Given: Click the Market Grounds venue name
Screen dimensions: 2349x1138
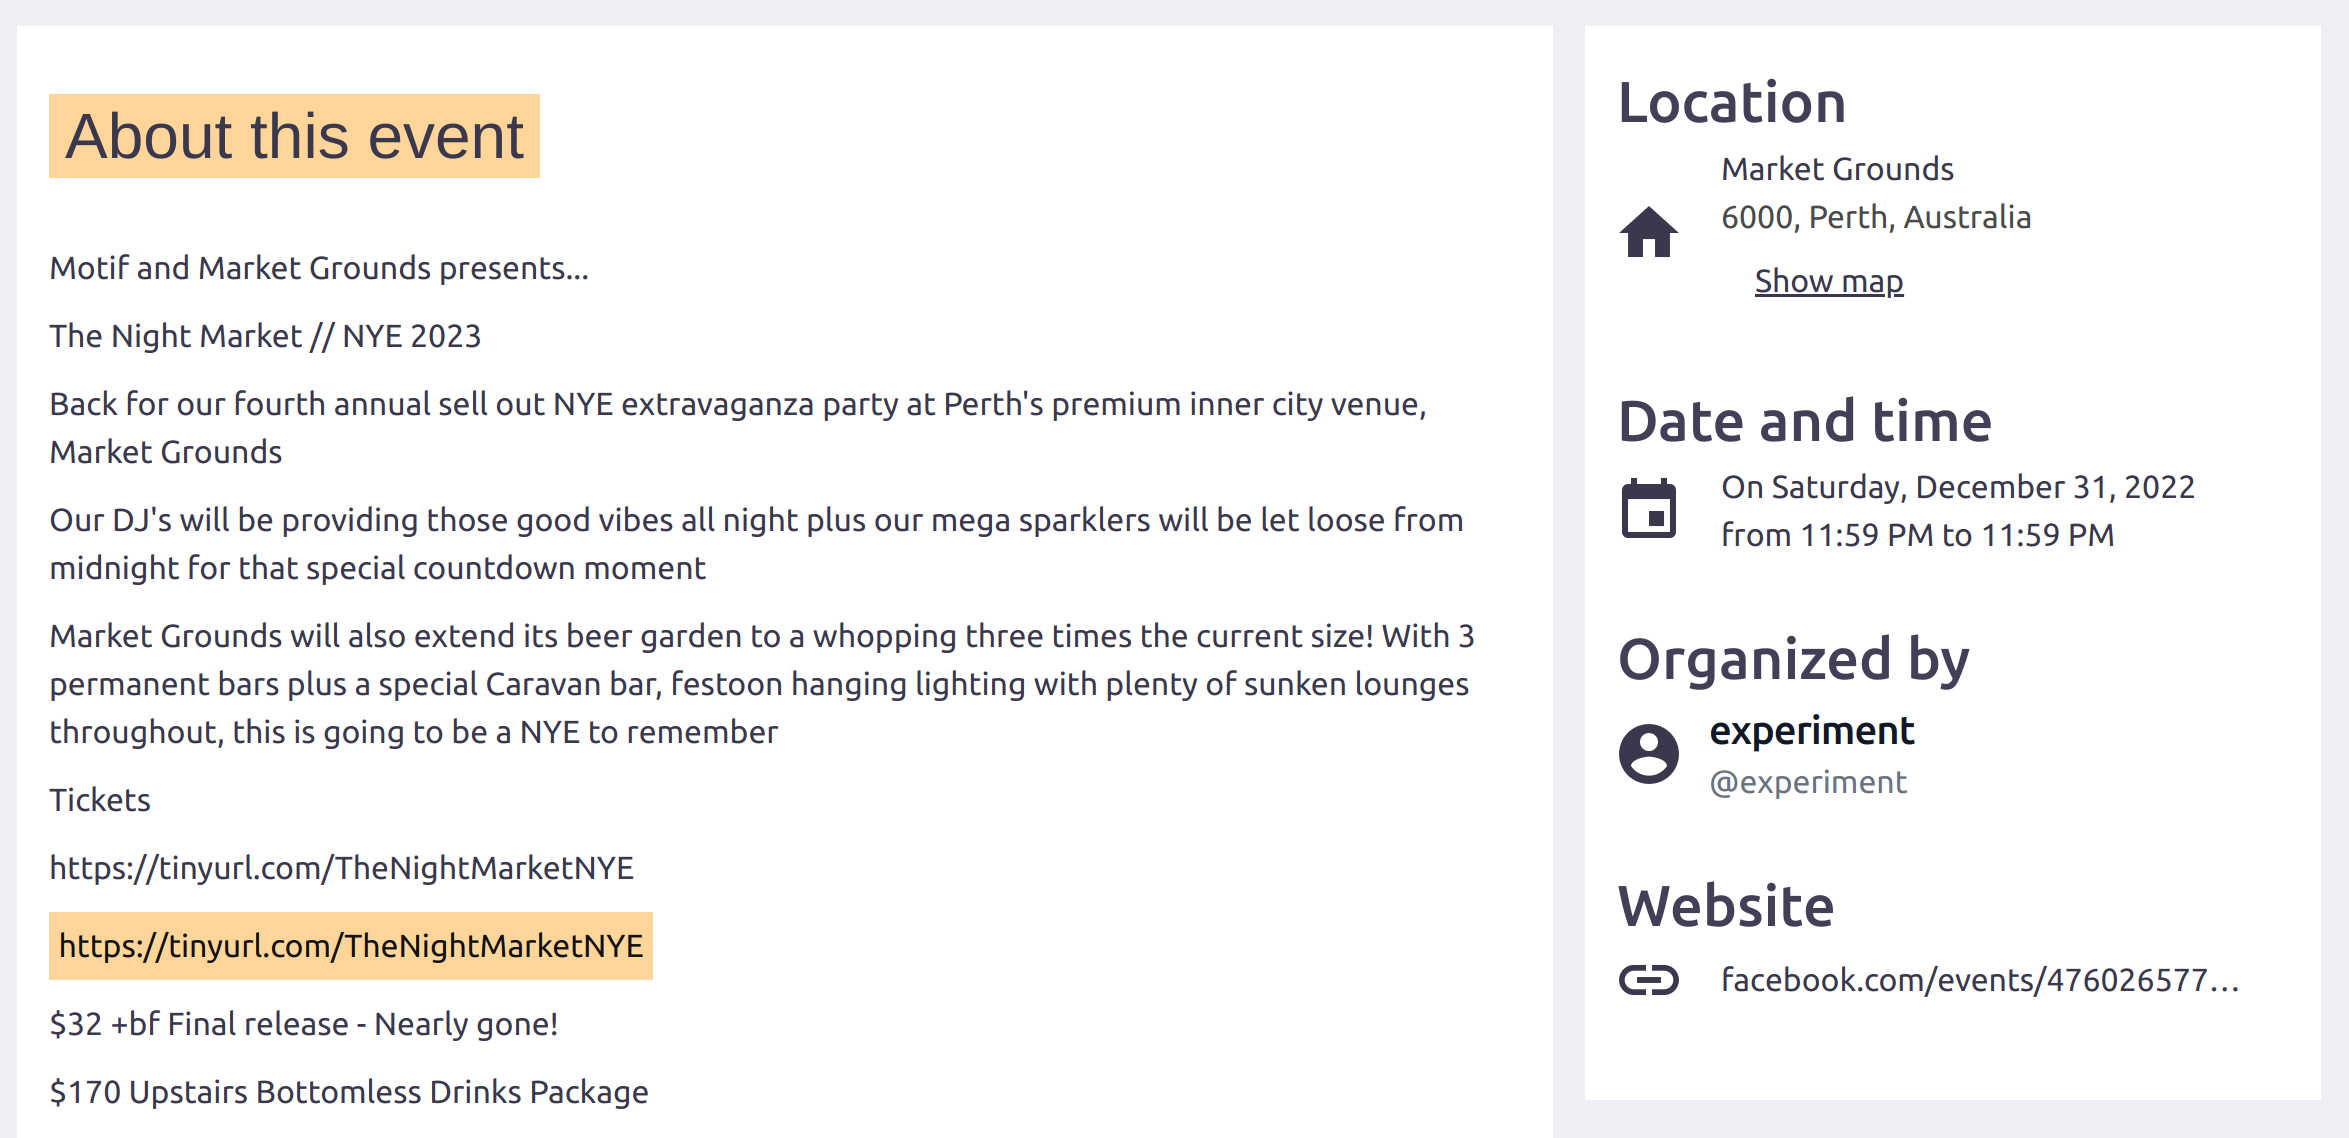Looking at the screenshot, I should pyautogui.click(x=1837, y=169).
